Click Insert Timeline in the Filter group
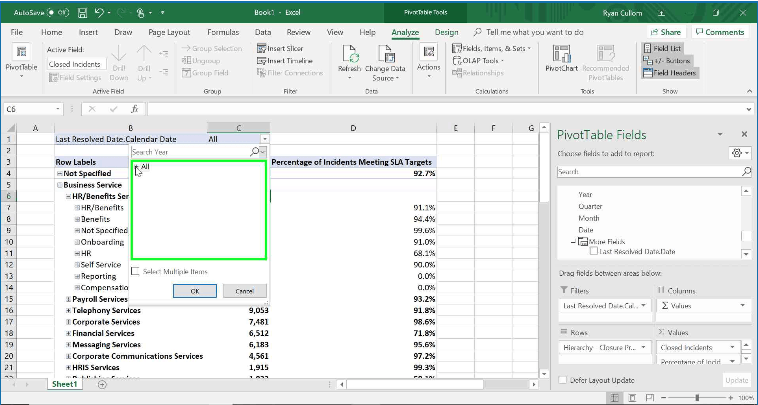 click(x=286, y=60)
